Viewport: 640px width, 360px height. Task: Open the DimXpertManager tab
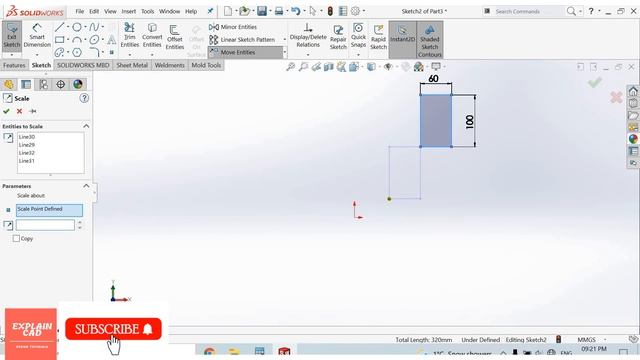tap(60, 84)
